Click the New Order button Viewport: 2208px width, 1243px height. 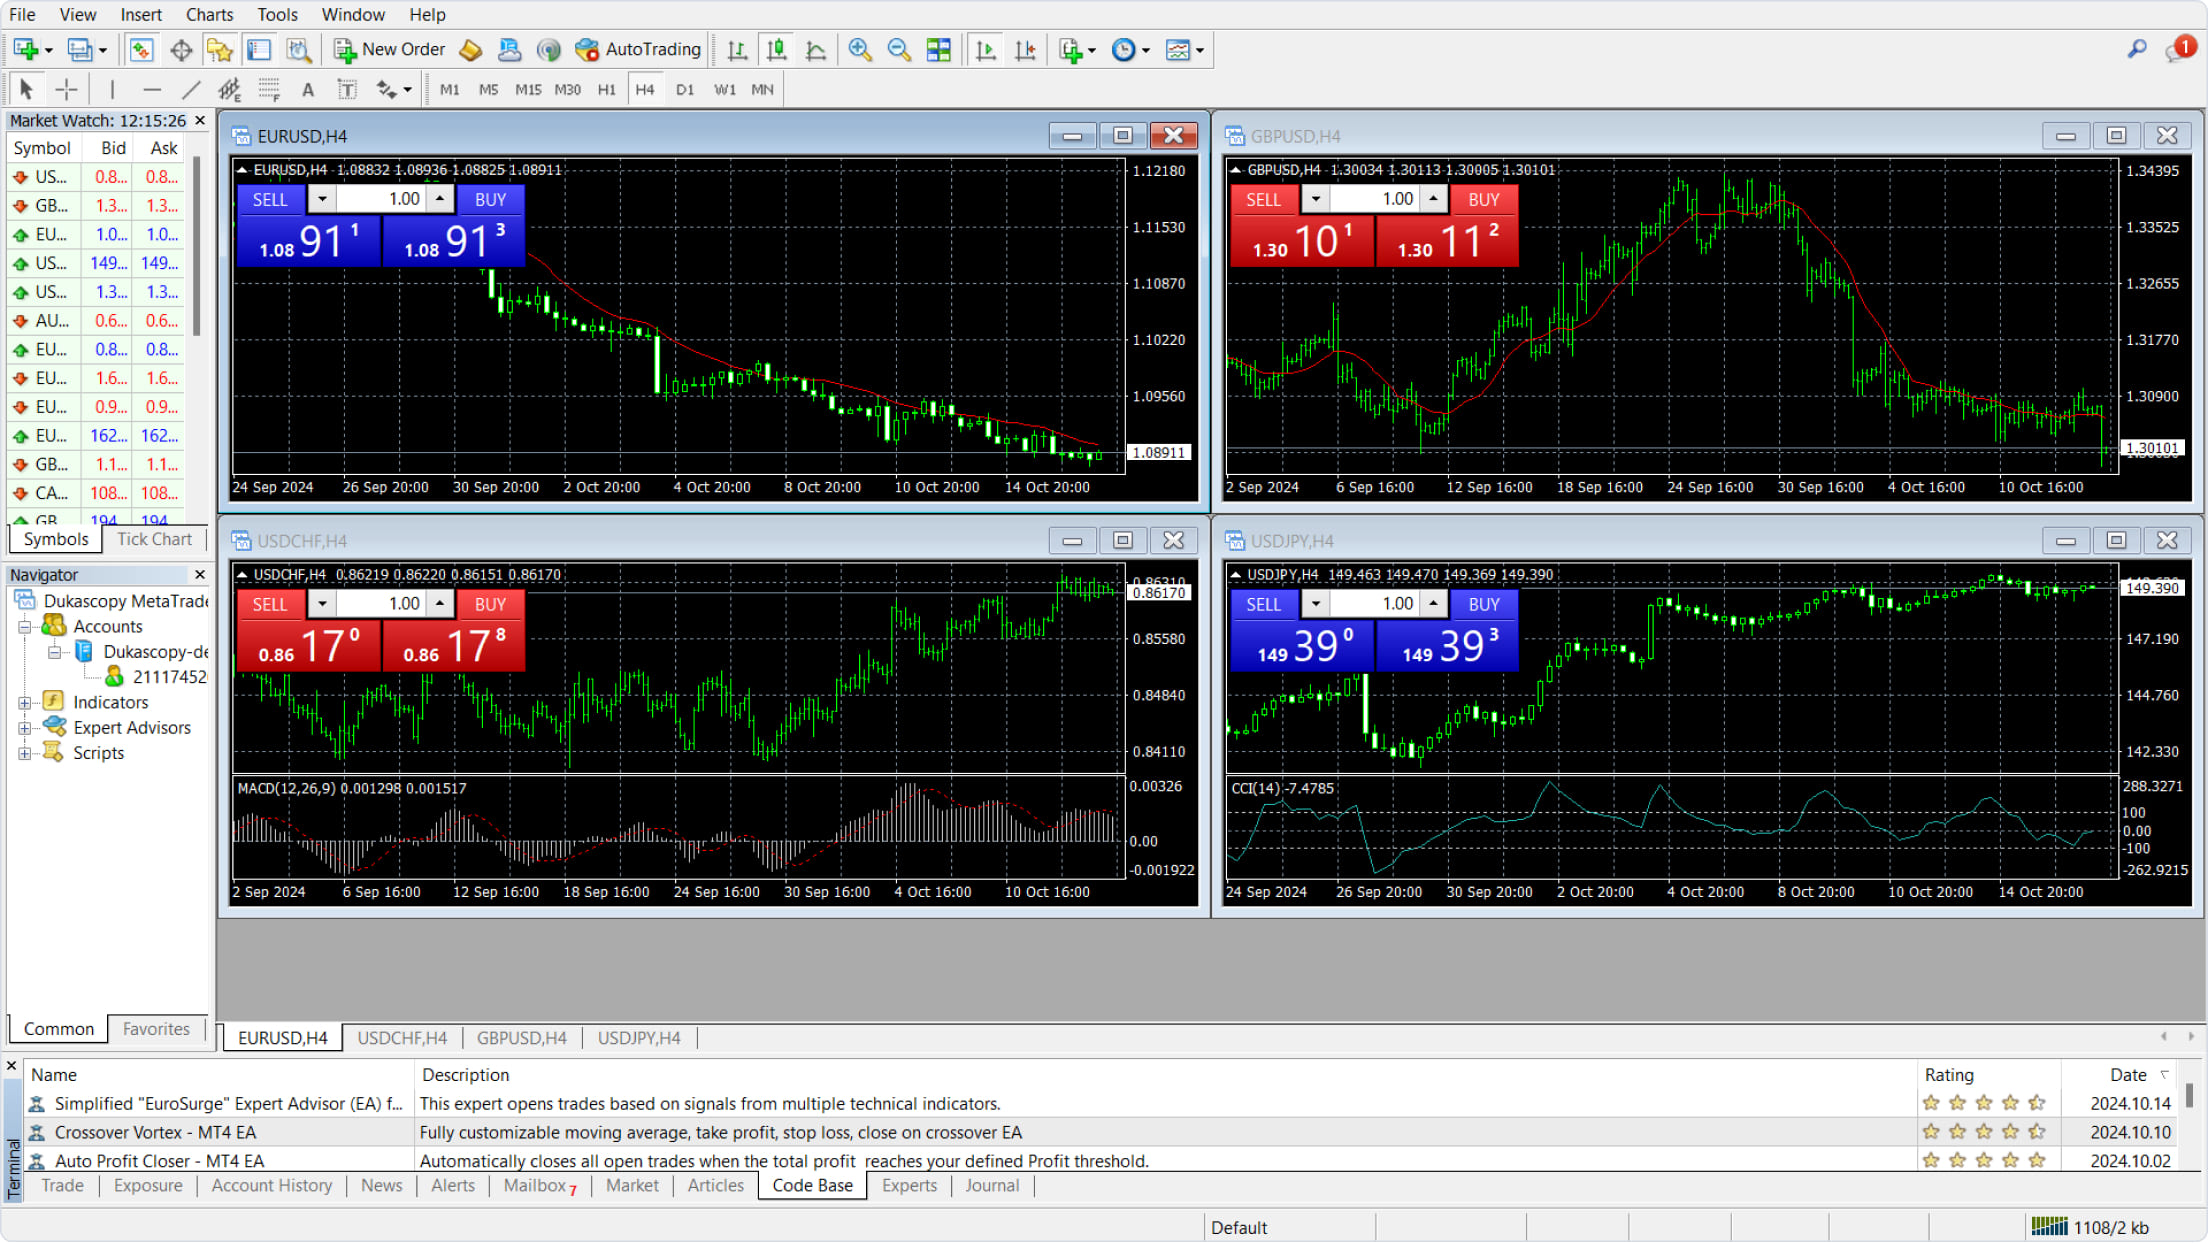click(x=390, y=49)
